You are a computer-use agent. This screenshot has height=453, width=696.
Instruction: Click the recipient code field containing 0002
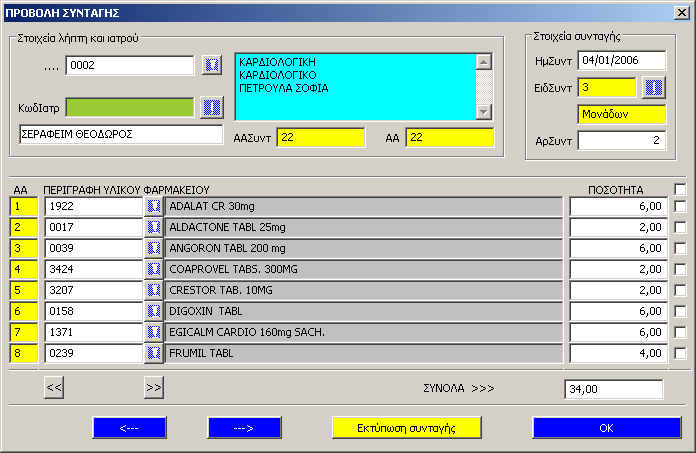[130, 65]
